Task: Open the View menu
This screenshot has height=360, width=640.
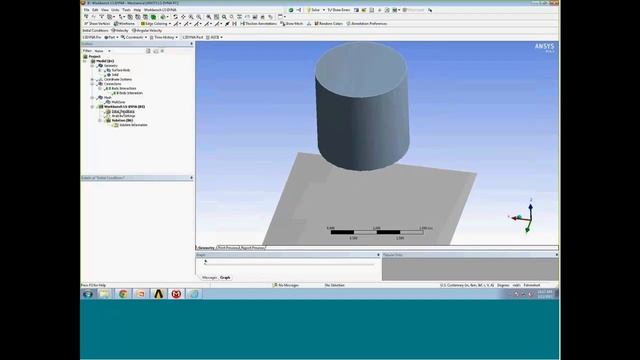Action: click(x=105, y=10)
